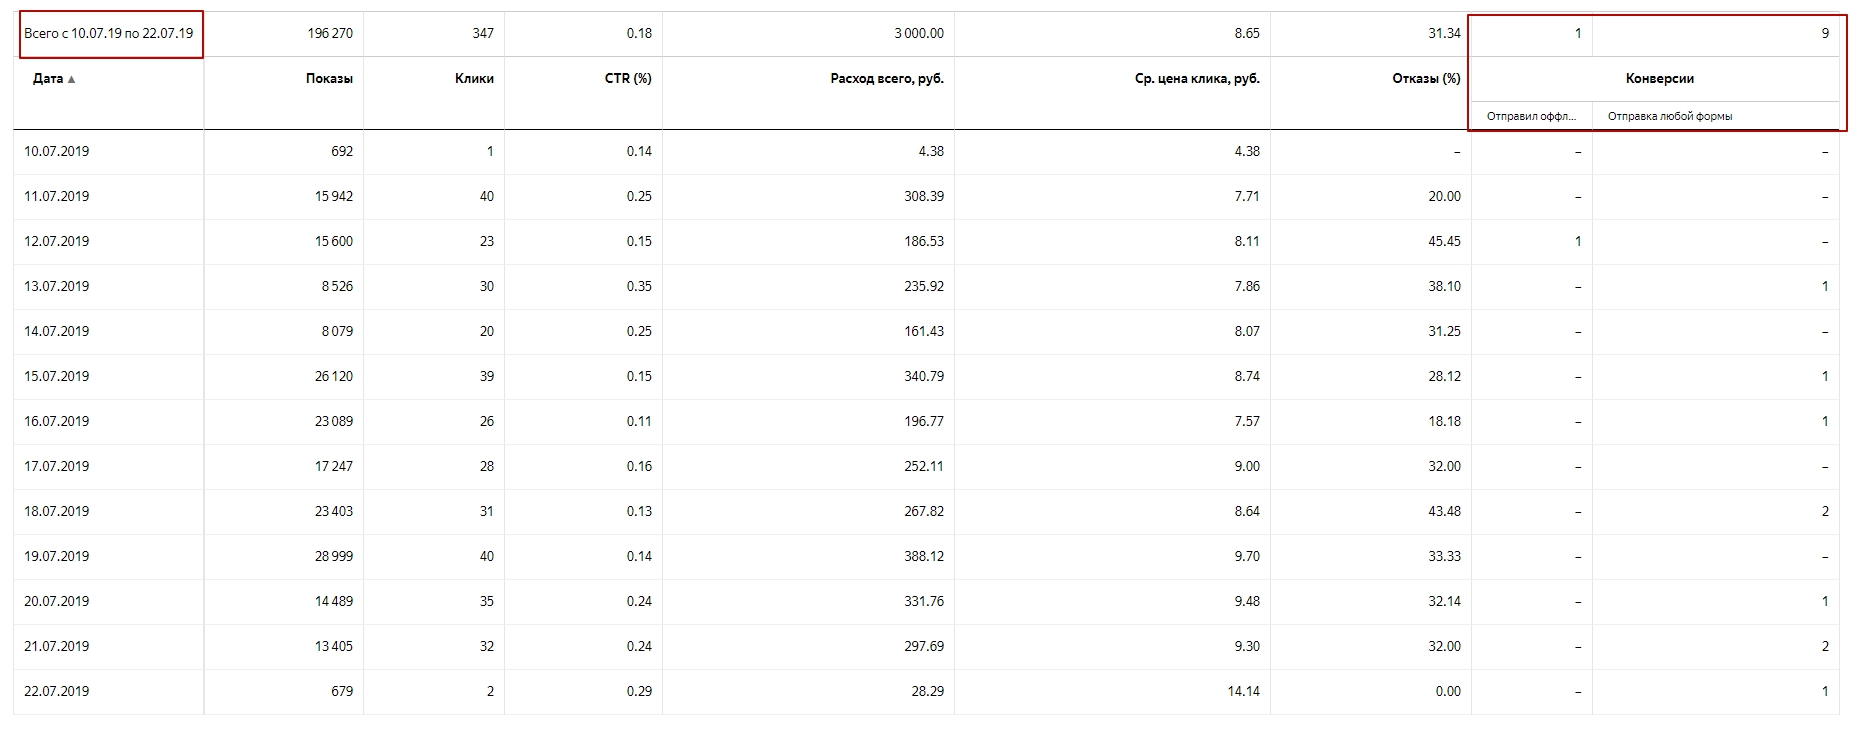This screenshot has width=1867, height=731.
Task: Click the Конверсии group header
Action: pos(1660,78)
